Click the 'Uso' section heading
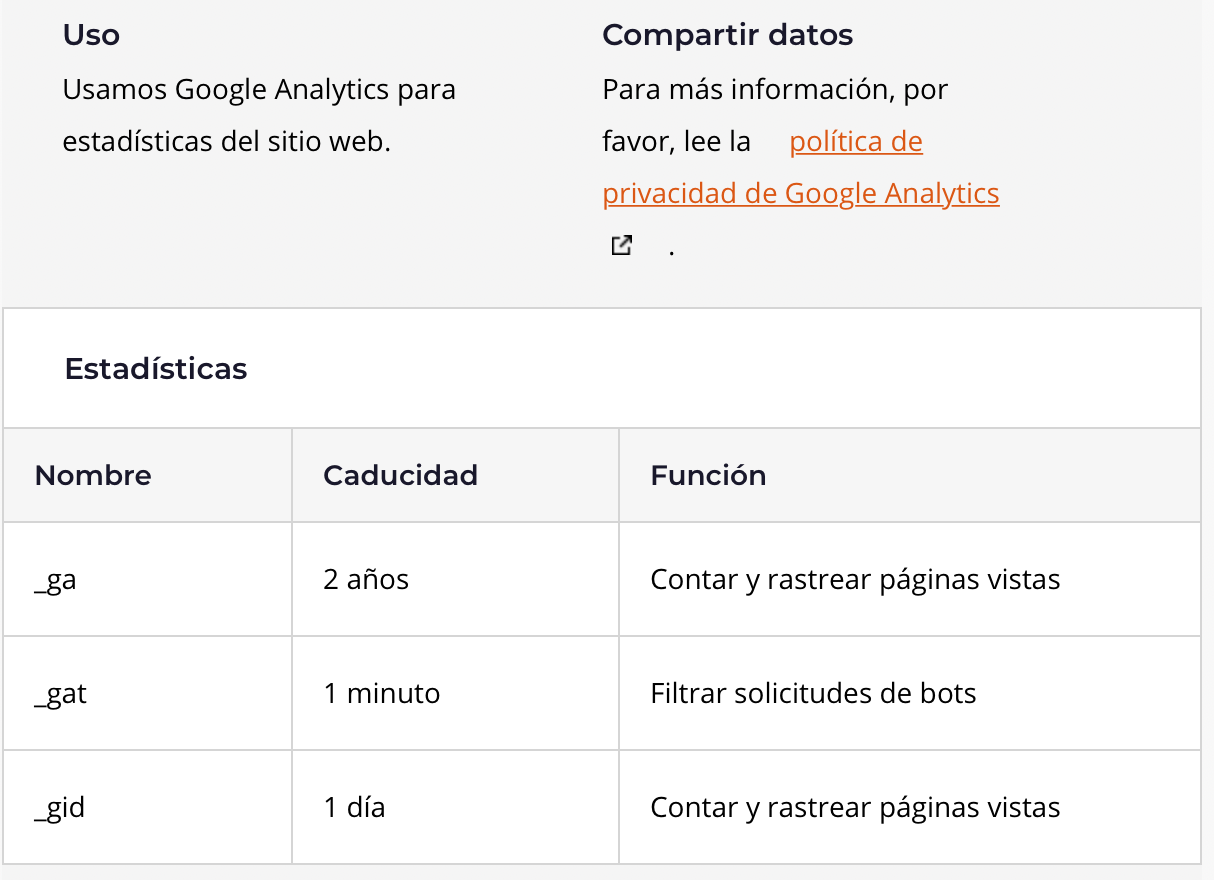Screen dimensions: 1214x880 pos(91,35)
